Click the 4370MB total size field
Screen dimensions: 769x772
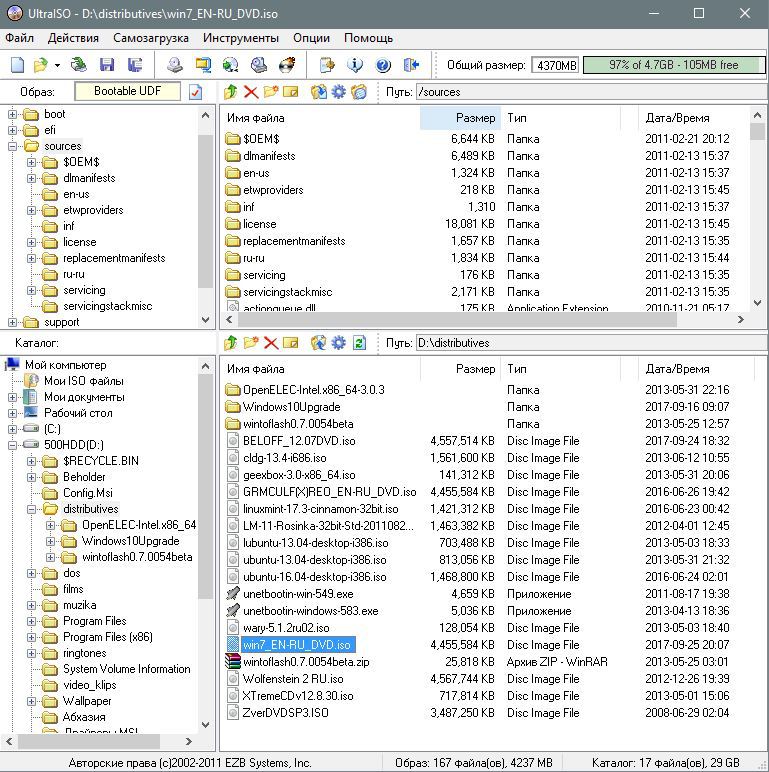point(556,65)
